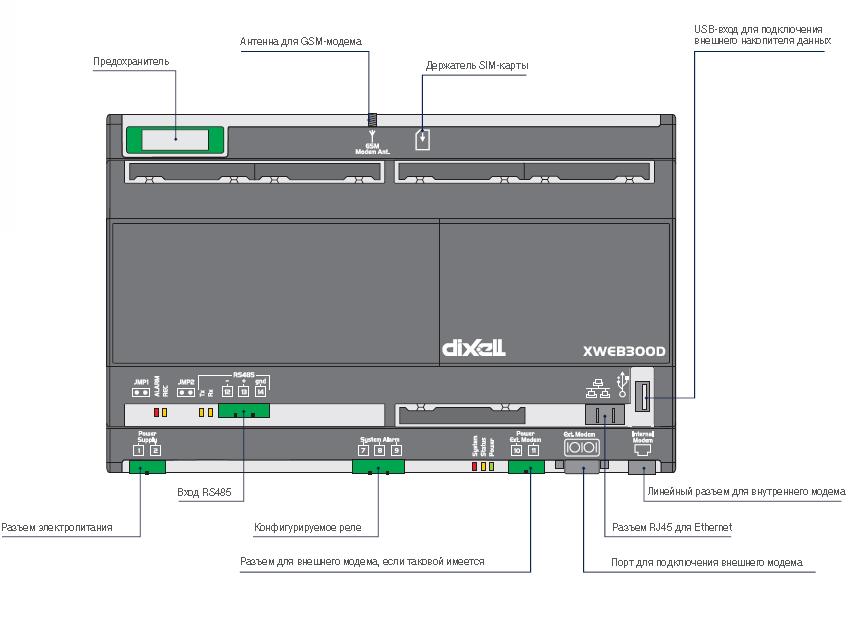Click the yellow REC LED
The height and width of the screenshot is (617, 848).
164,413
